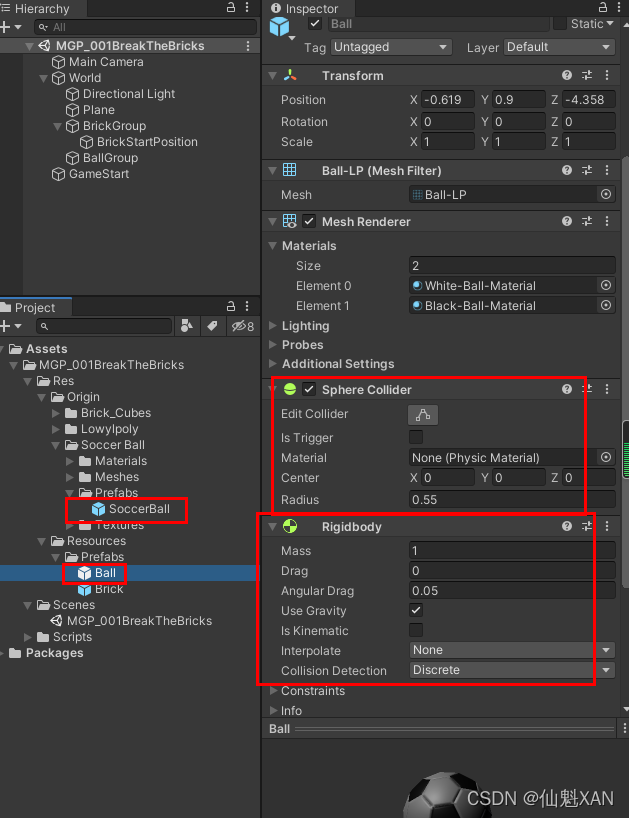Enable Is Kinematic checkbox

[x=416, y=630]
